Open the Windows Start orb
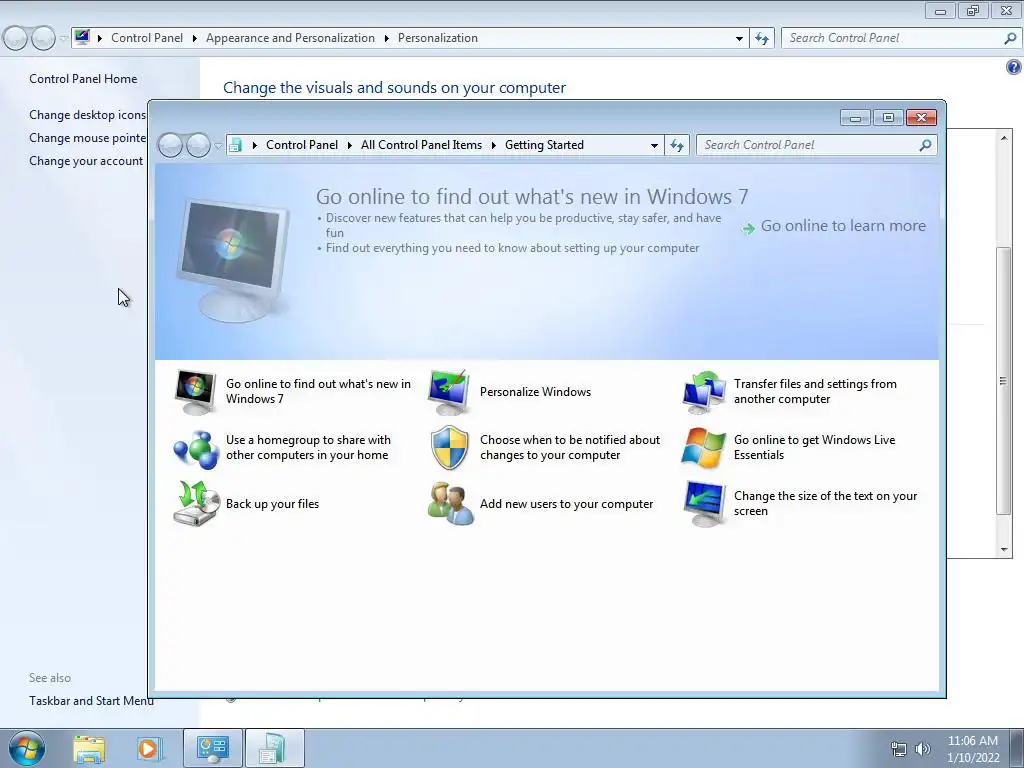The width and height of the screenshot is (1024, 768). [x=27, y=748]
